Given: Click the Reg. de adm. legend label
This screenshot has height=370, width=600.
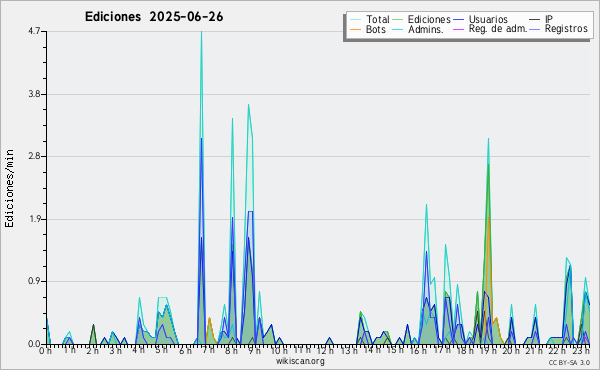Looking at the screenshot, I should (498, 29).
